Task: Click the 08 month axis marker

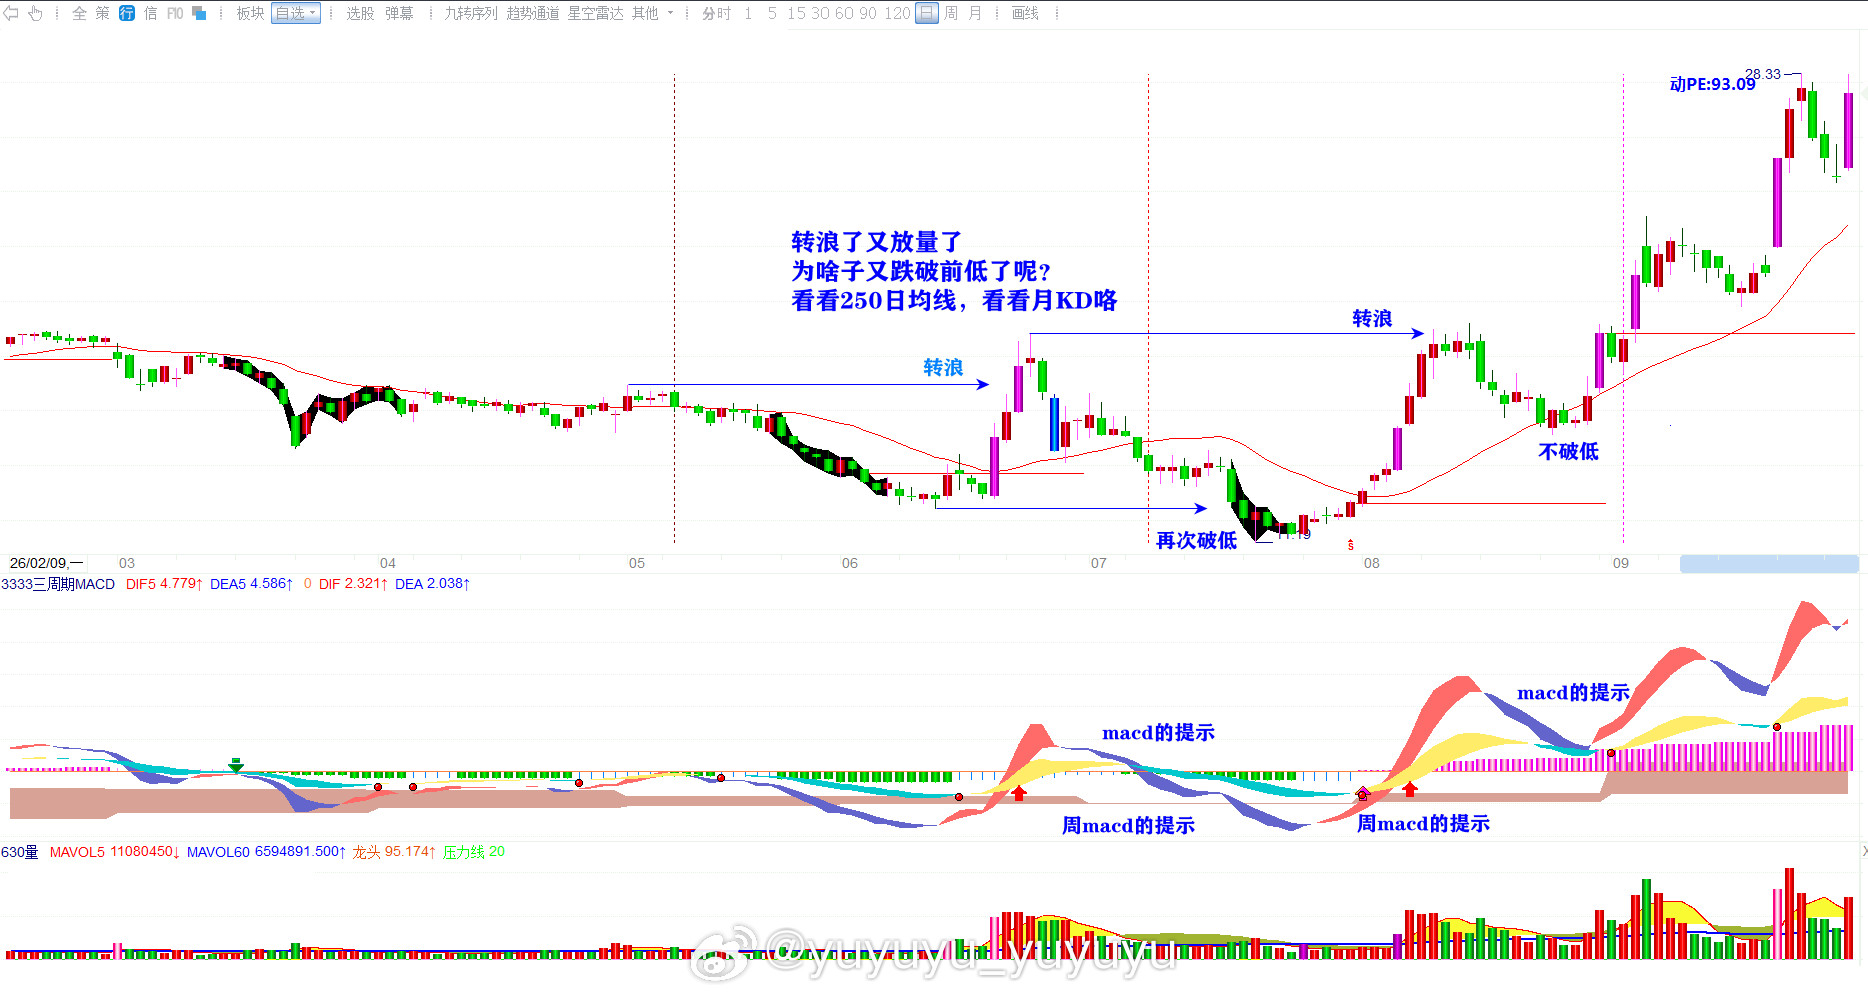Action: [1372, 563]
